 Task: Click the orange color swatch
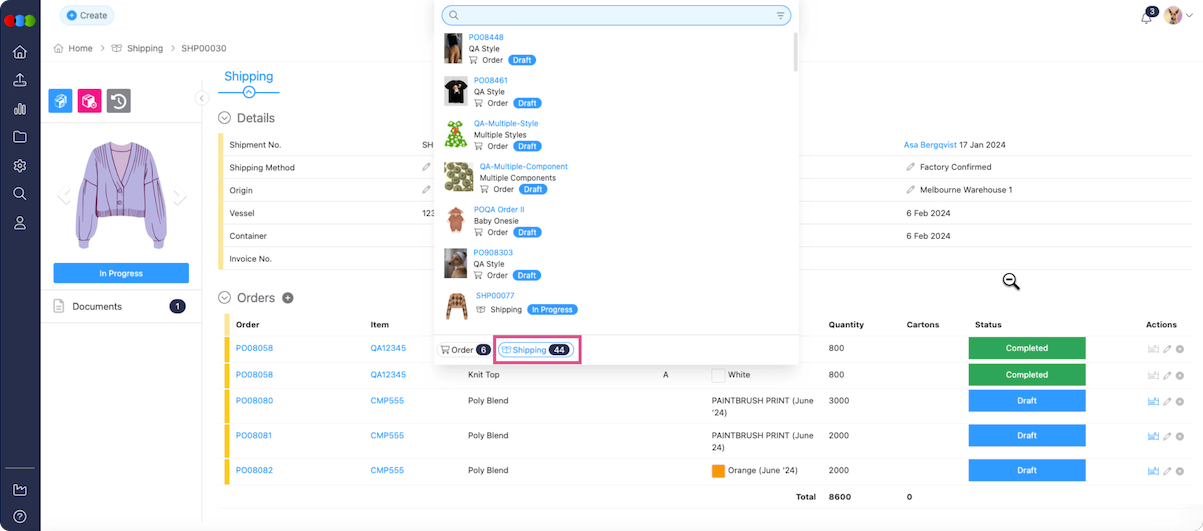718,471
